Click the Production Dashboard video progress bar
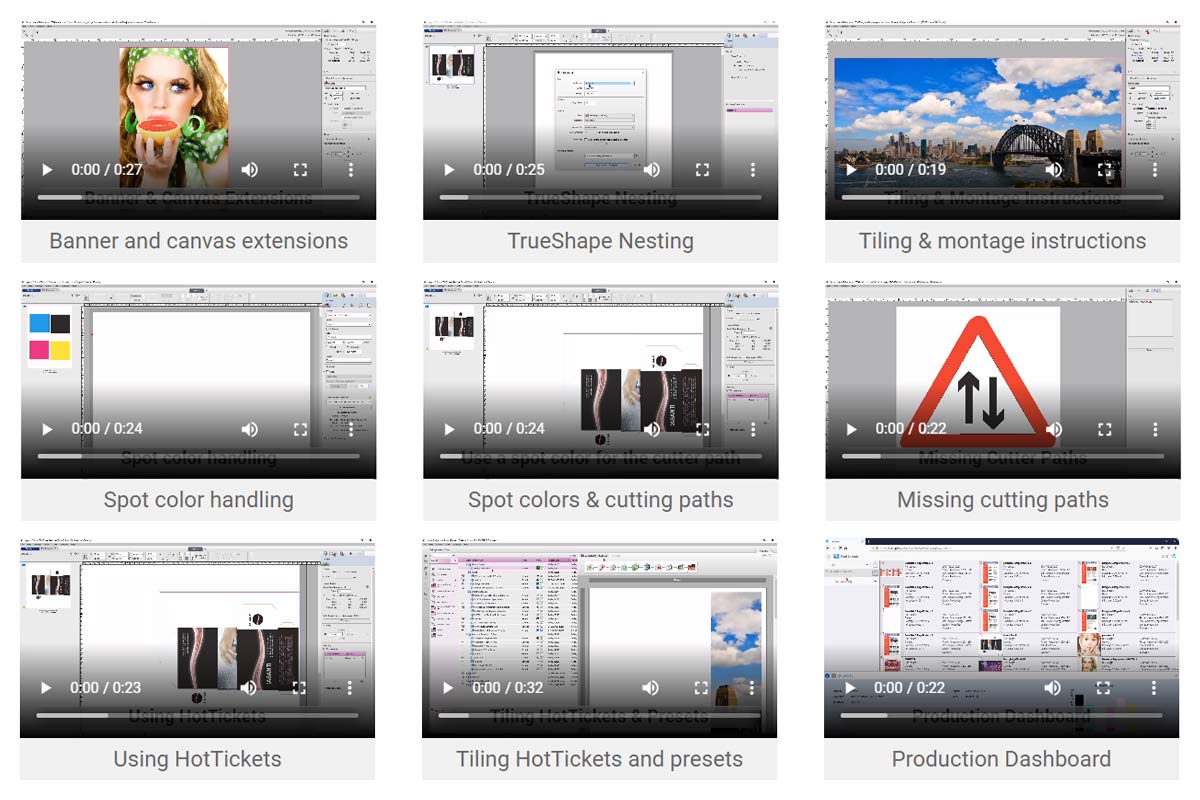Screen dimensions: 1200x800 click(x=1000, y=715)
